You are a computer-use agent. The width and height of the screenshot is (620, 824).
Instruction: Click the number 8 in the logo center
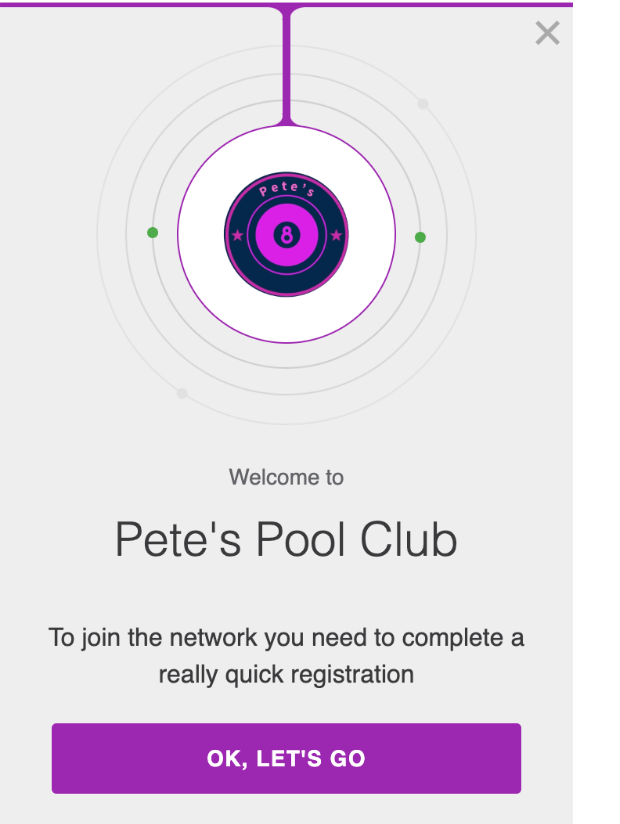[x=287, y=234]
